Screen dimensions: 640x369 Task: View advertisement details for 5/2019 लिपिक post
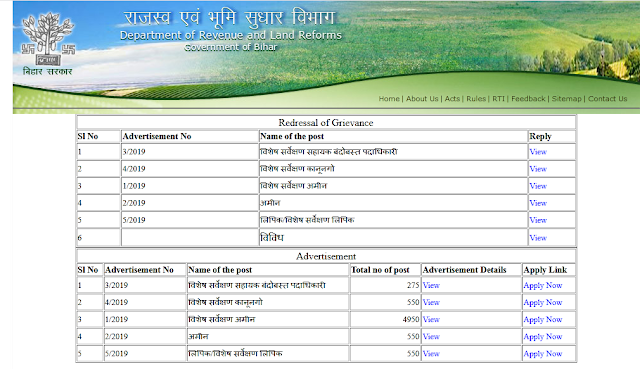[431, 354]
